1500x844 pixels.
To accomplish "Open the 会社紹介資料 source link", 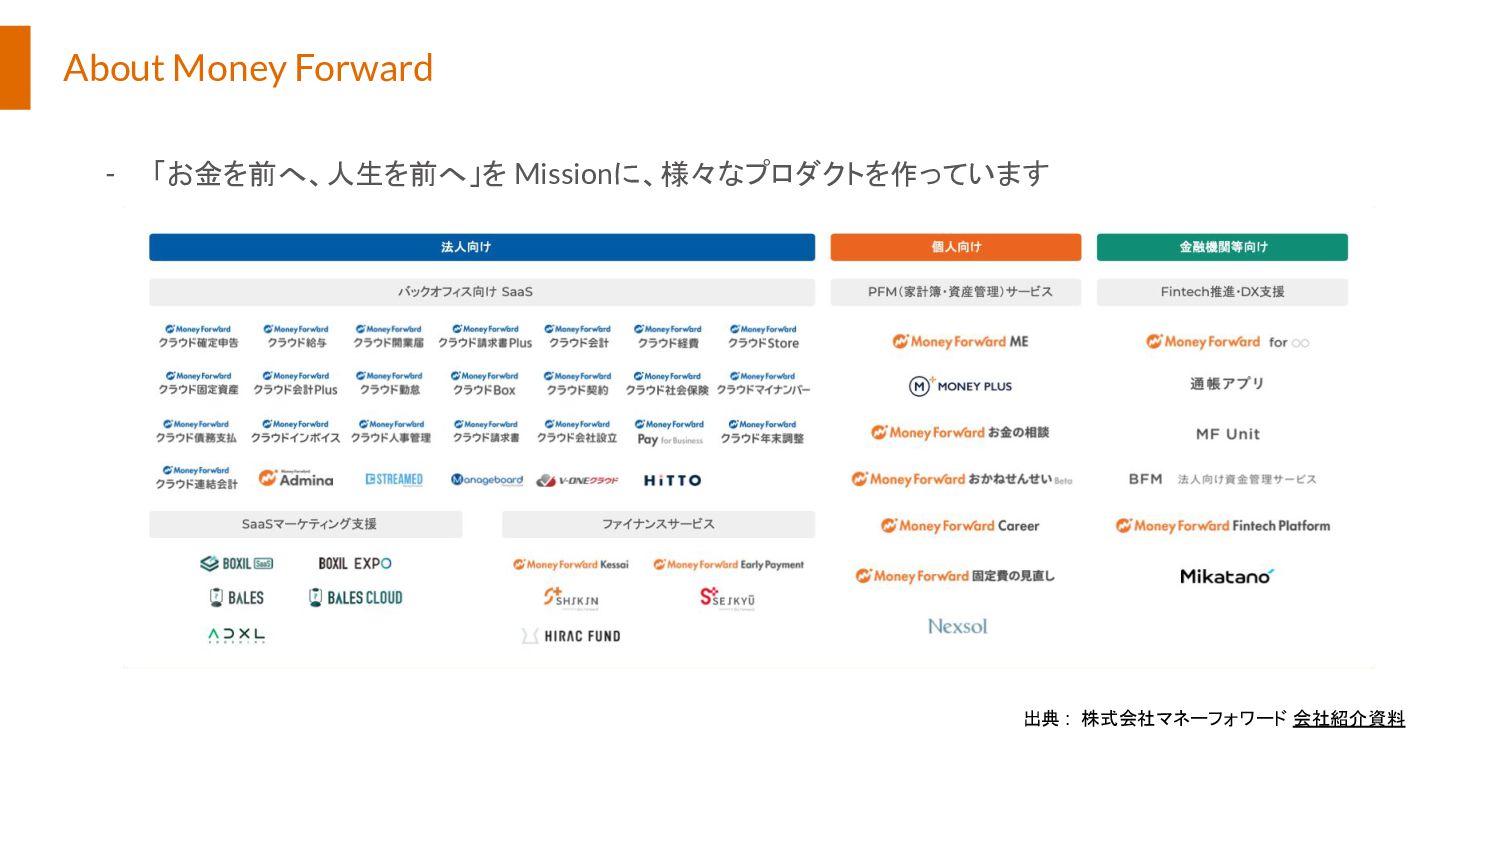I will pyautogui.click(x=1348, y=718).
